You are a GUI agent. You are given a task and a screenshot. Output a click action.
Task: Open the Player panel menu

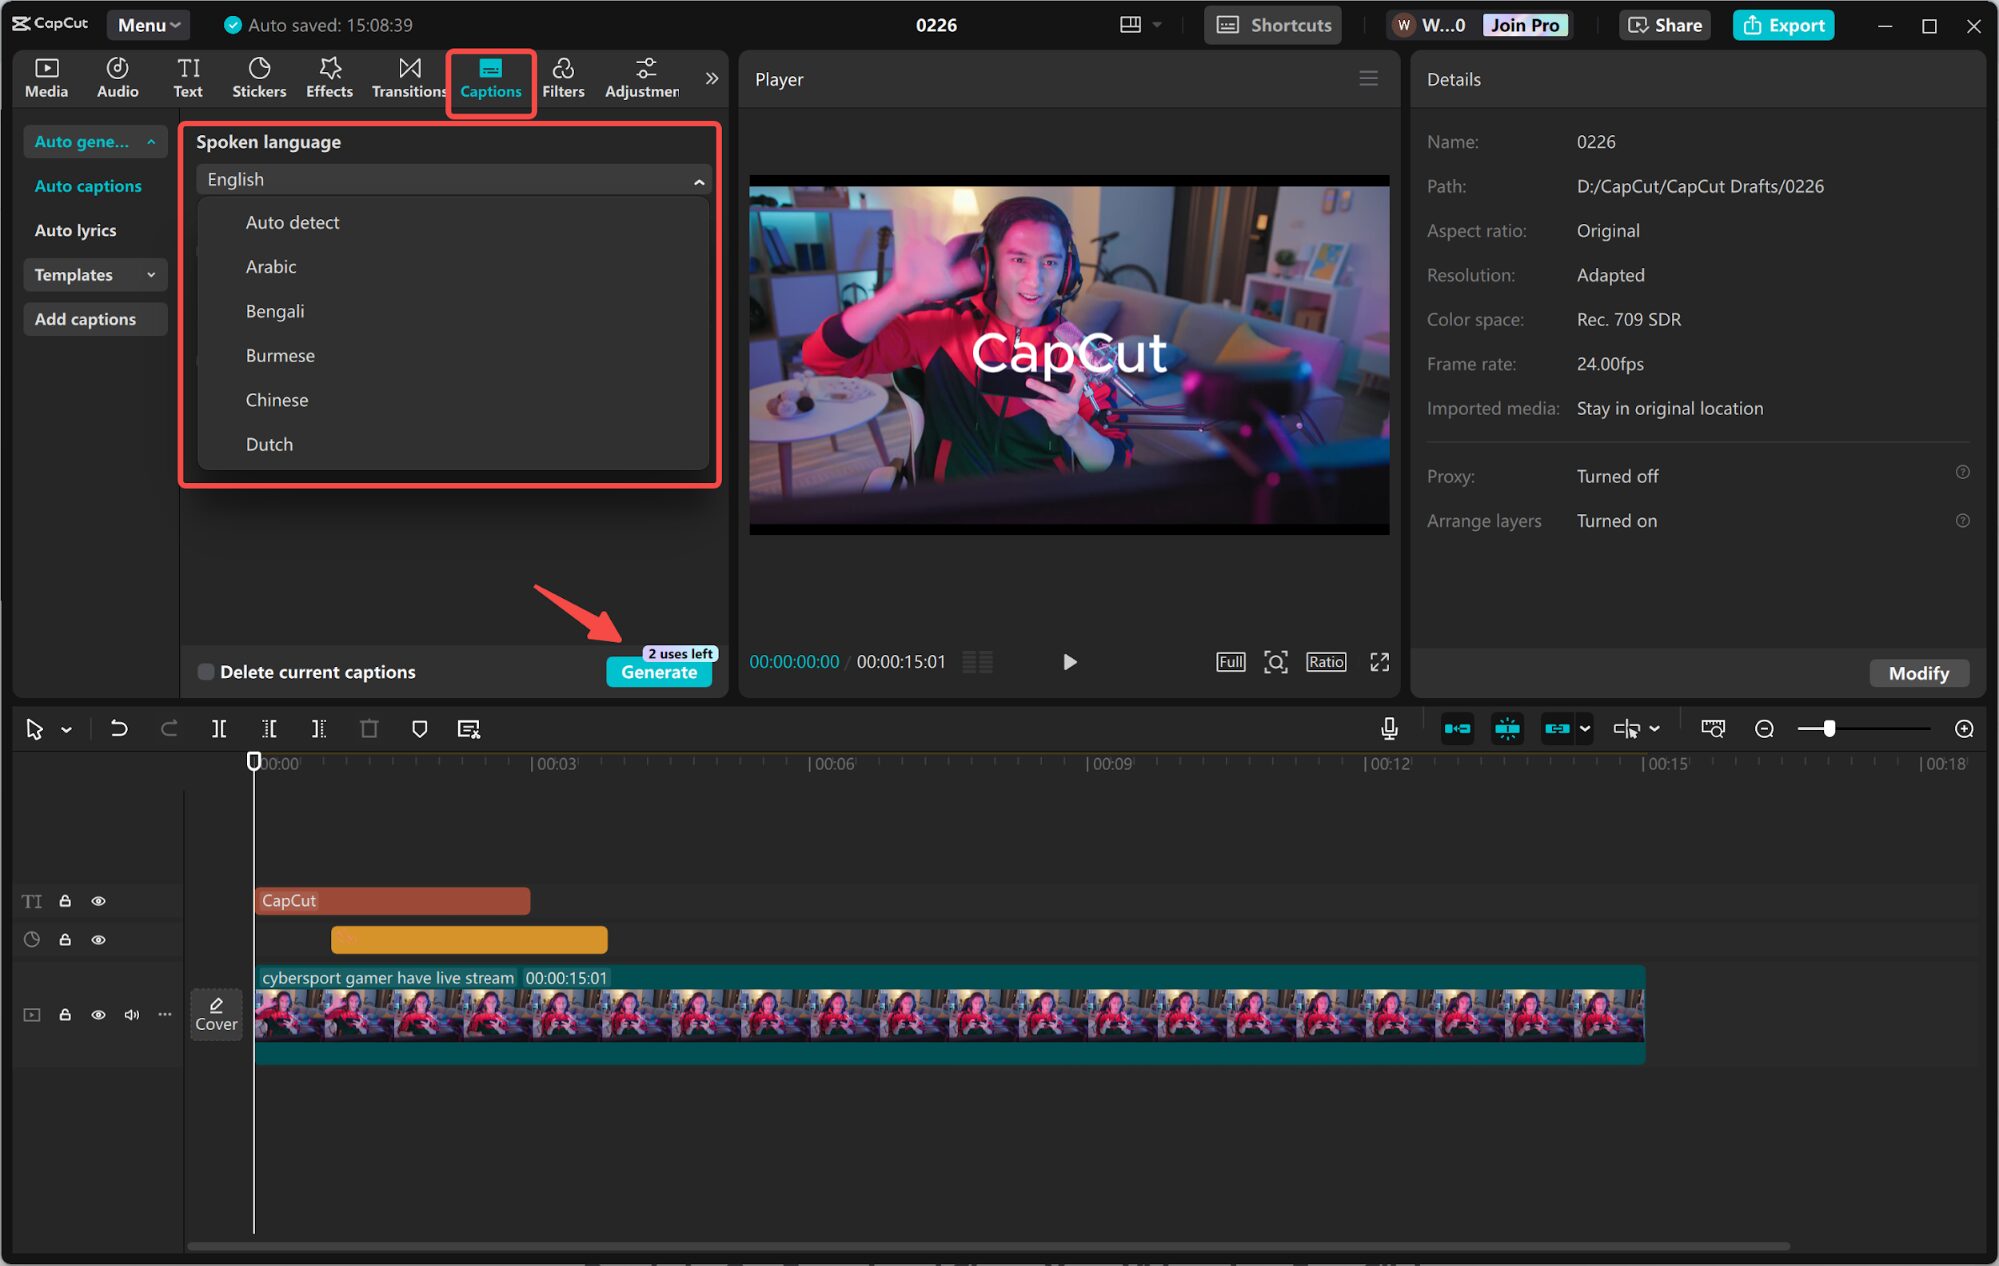(x=1368, y=78)
